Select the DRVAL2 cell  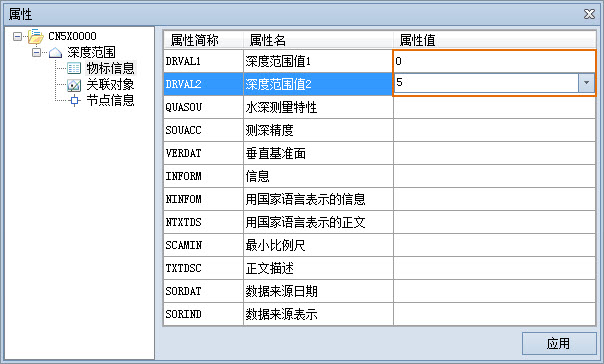[203, 84]
